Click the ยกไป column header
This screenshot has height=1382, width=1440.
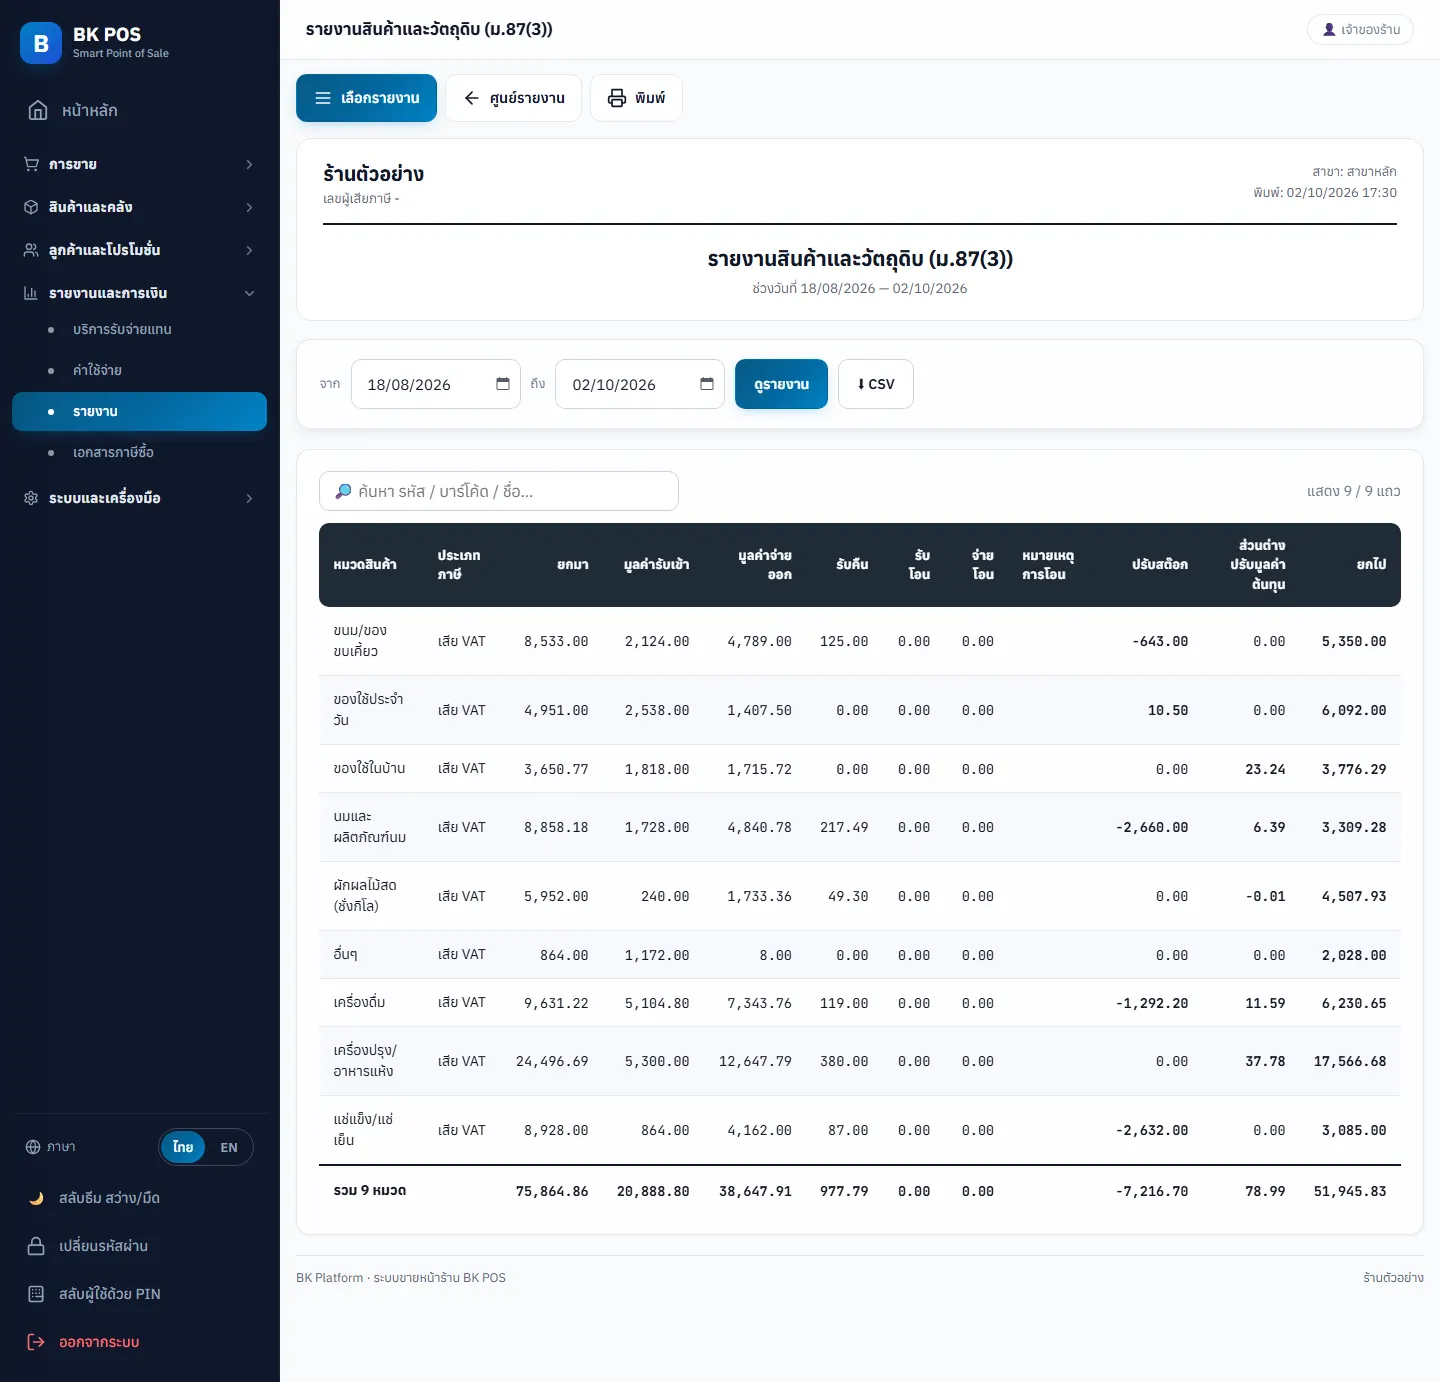click(1371, 565)
